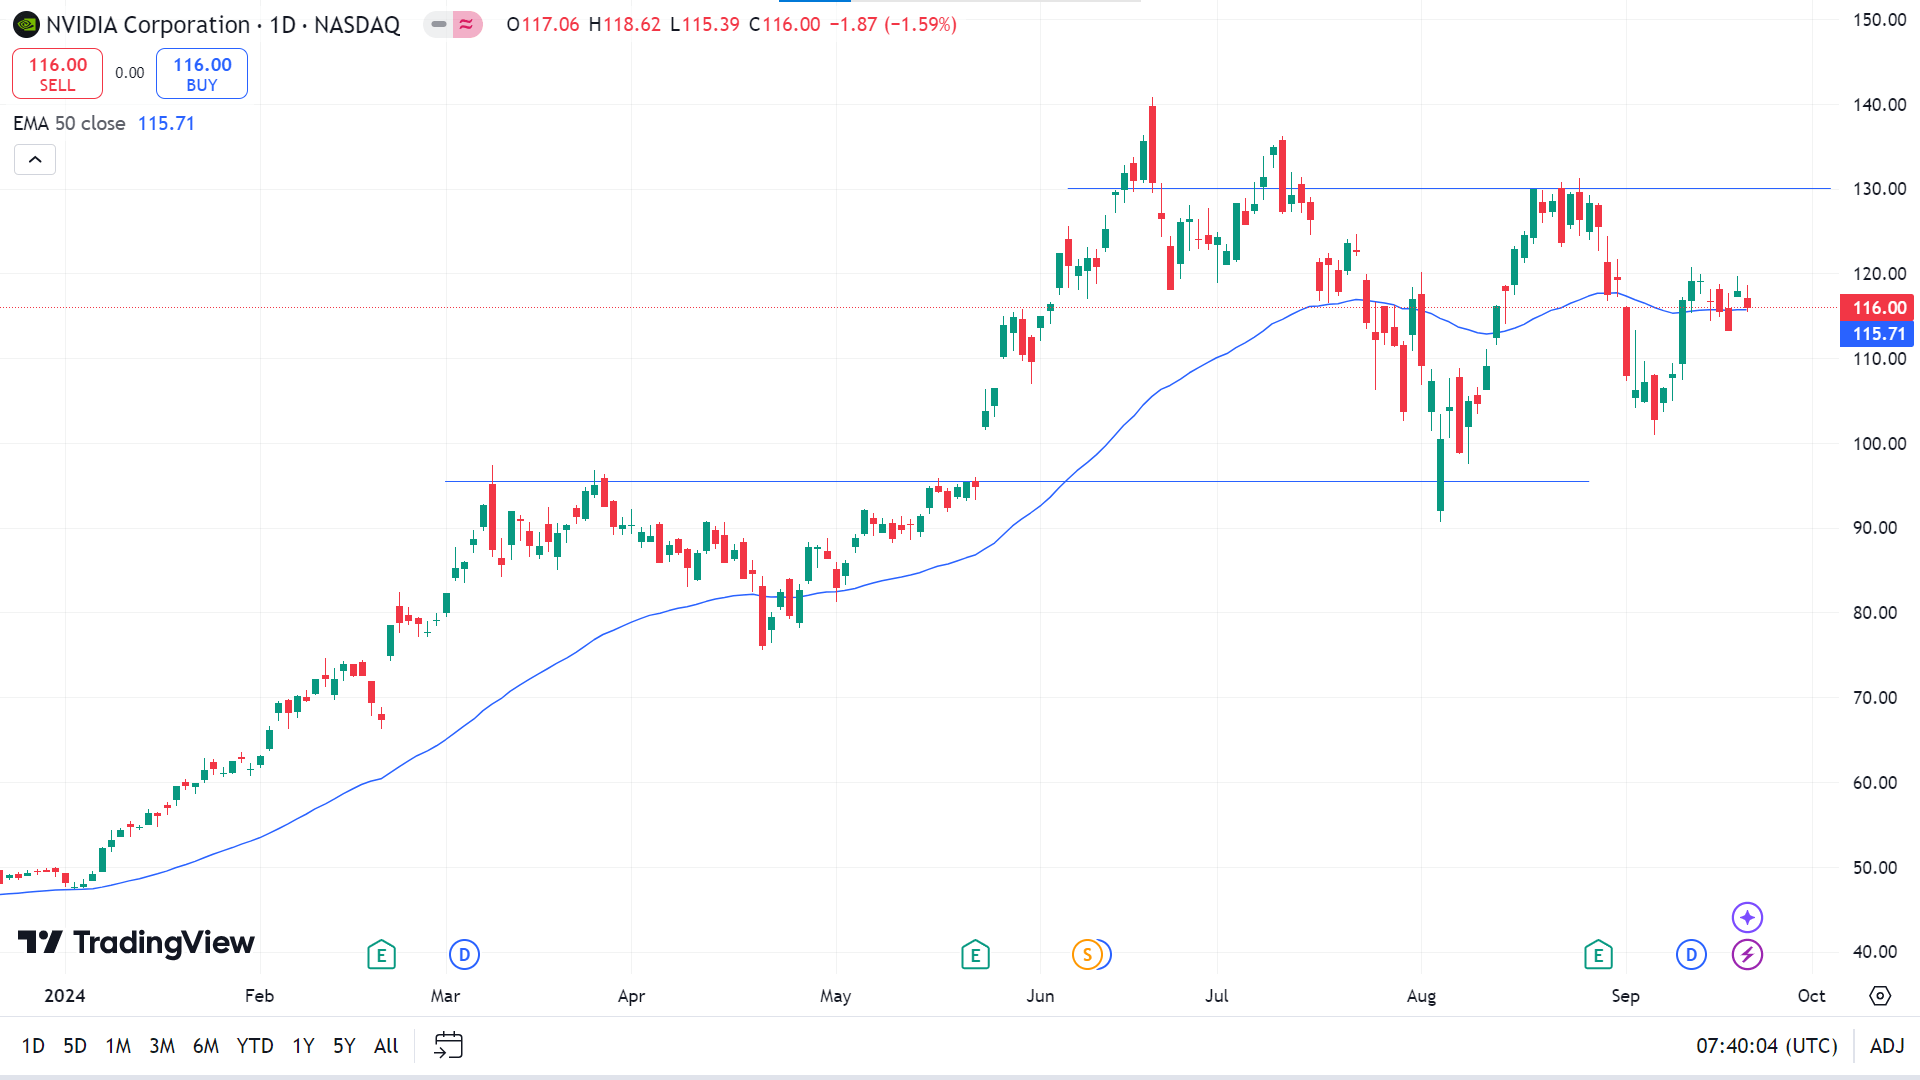This screenshot has width=1920, height=1080.
Task: Select the 1Y time range
Action: 303,1046
